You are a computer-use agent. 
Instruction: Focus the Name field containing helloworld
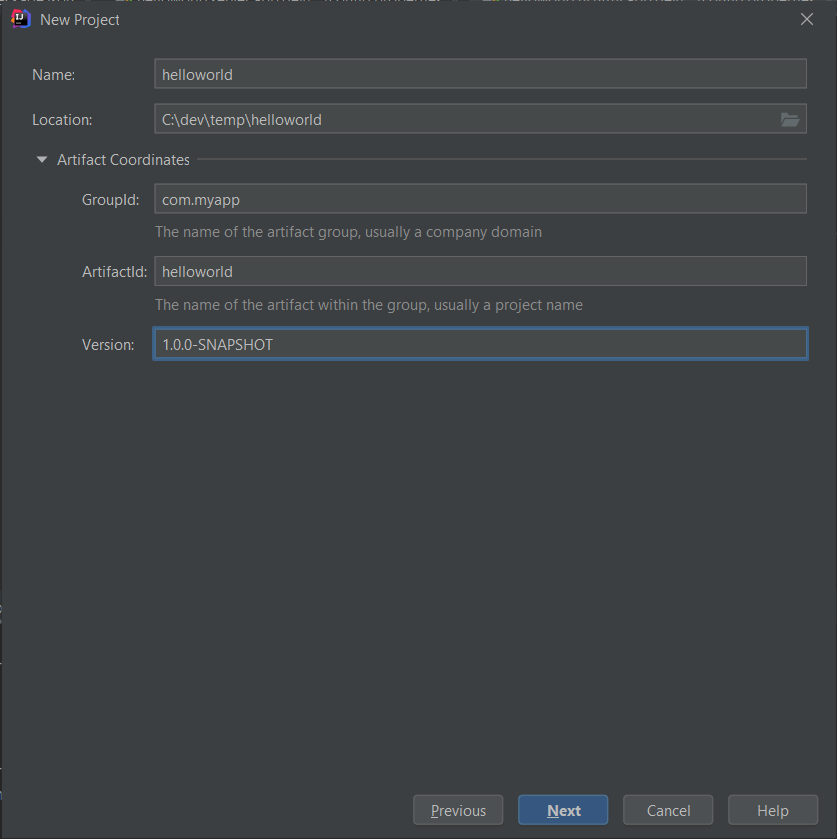click(x=480, y=74)
